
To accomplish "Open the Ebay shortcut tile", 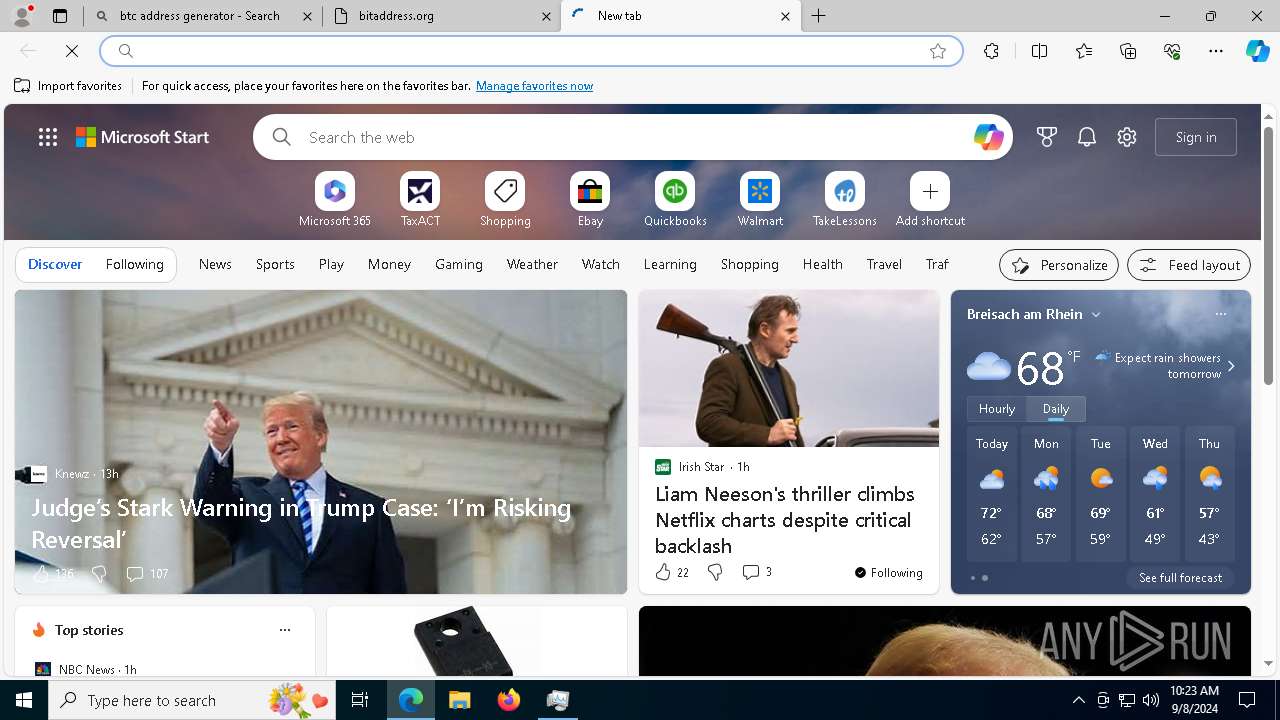I will pos(590,200).
